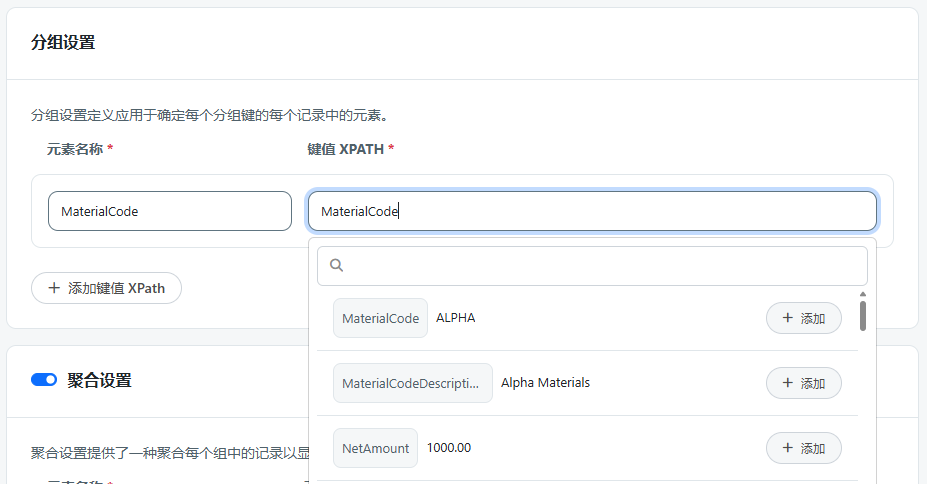Click the 分组设置 section heading
This screenshot has width=927, height=484.
63,42
